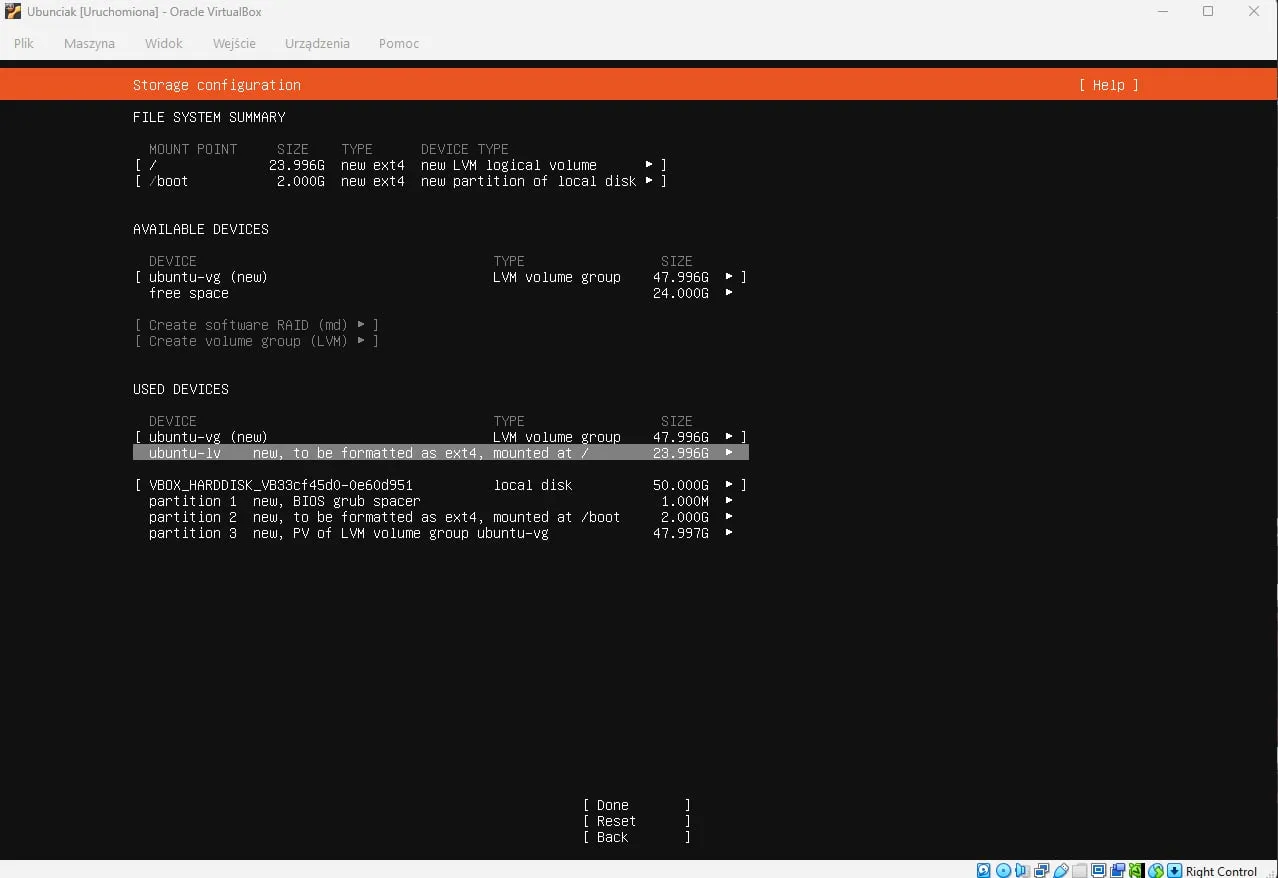Select partition 3 PV of LVM group
The height and width of the screenshot is (878, 1278).
pyautogui.click(x=441, y=533)
